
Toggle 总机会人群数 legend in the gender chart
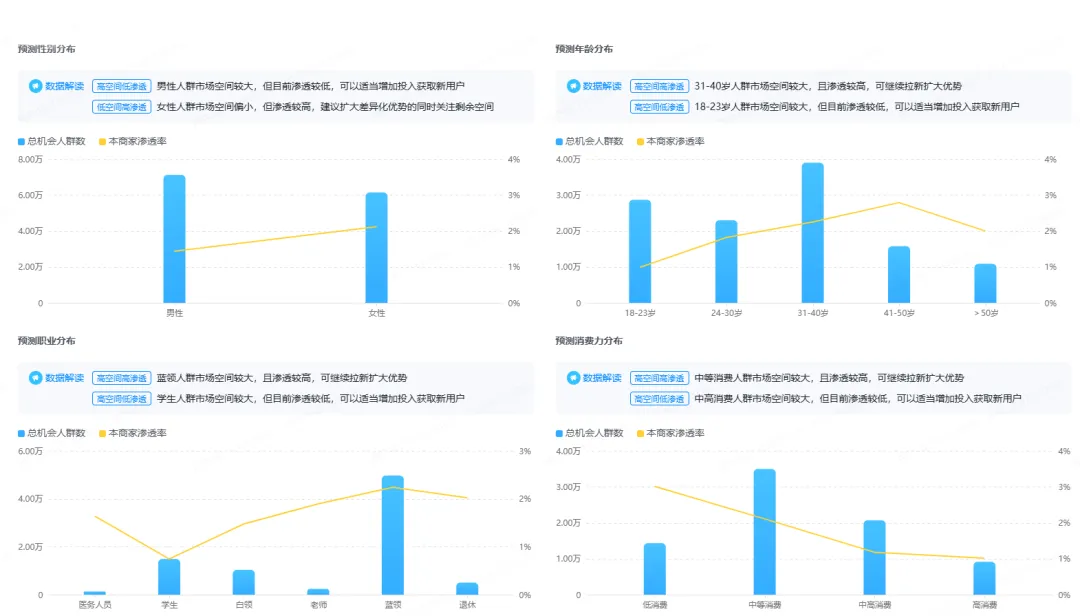(x=52, y=141)
